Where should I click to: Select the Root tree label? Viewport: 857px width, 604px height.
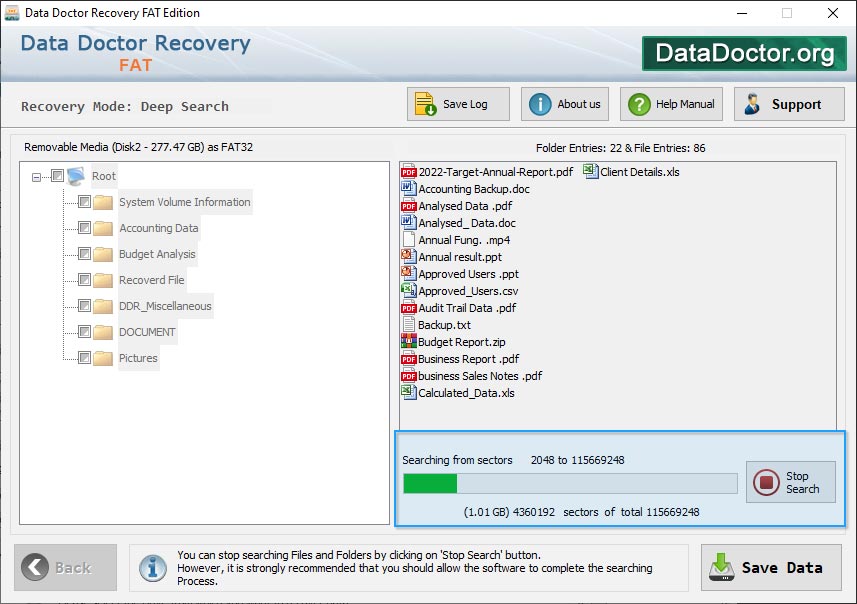pyautogui.click(x=104, y=176)
